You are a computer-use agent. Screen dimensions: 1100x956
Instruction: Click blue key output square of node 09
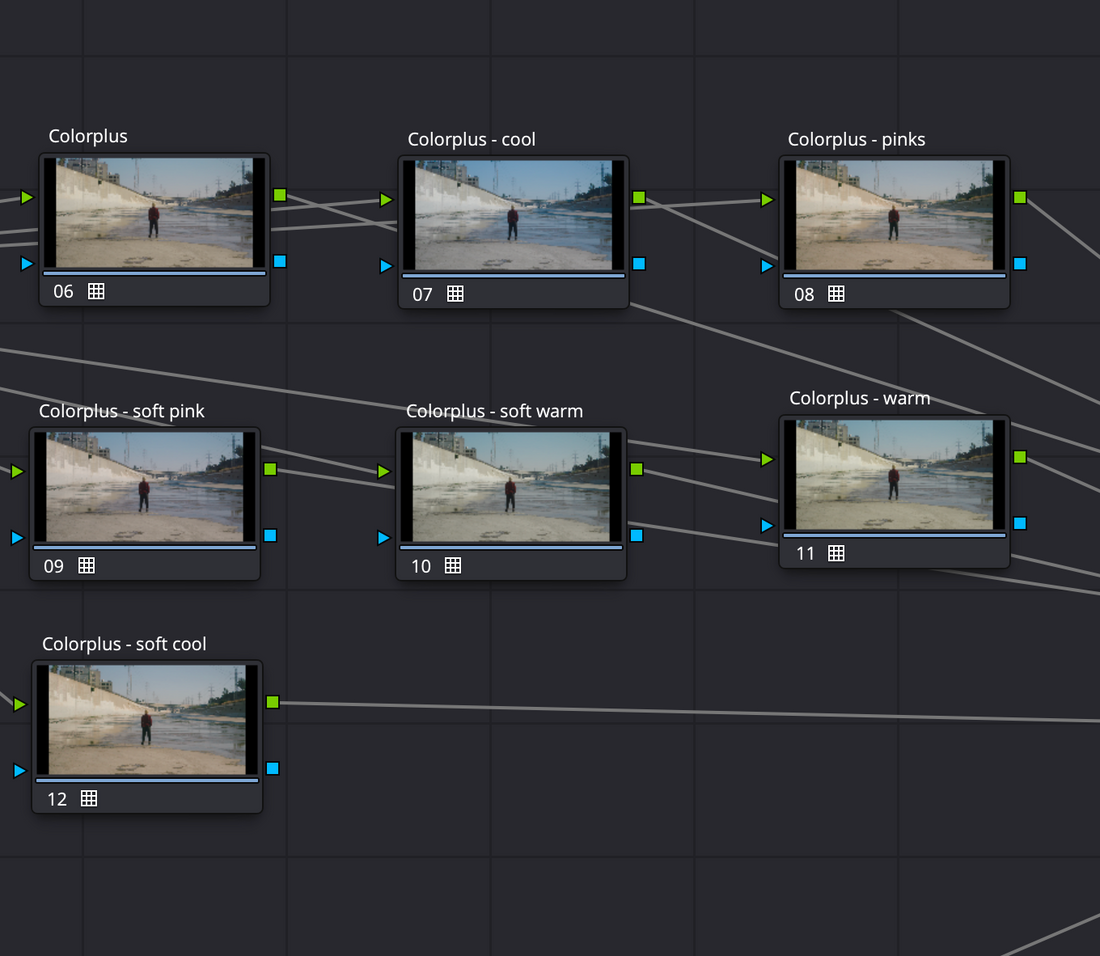[x=270, y=536]
